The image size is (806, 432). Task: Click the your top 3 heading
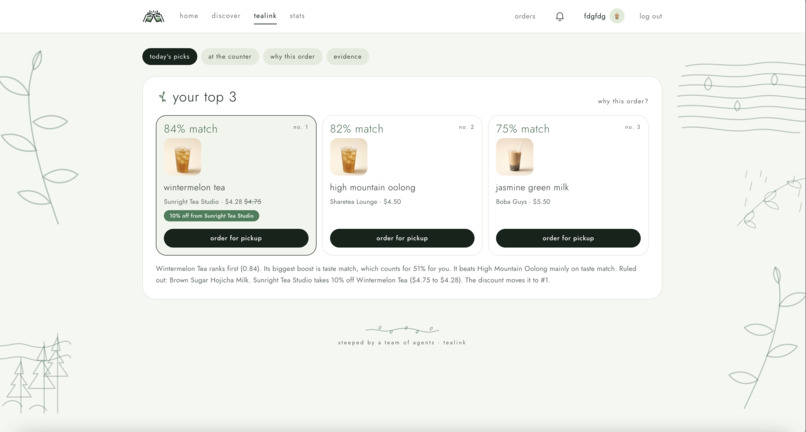(204, 97)
